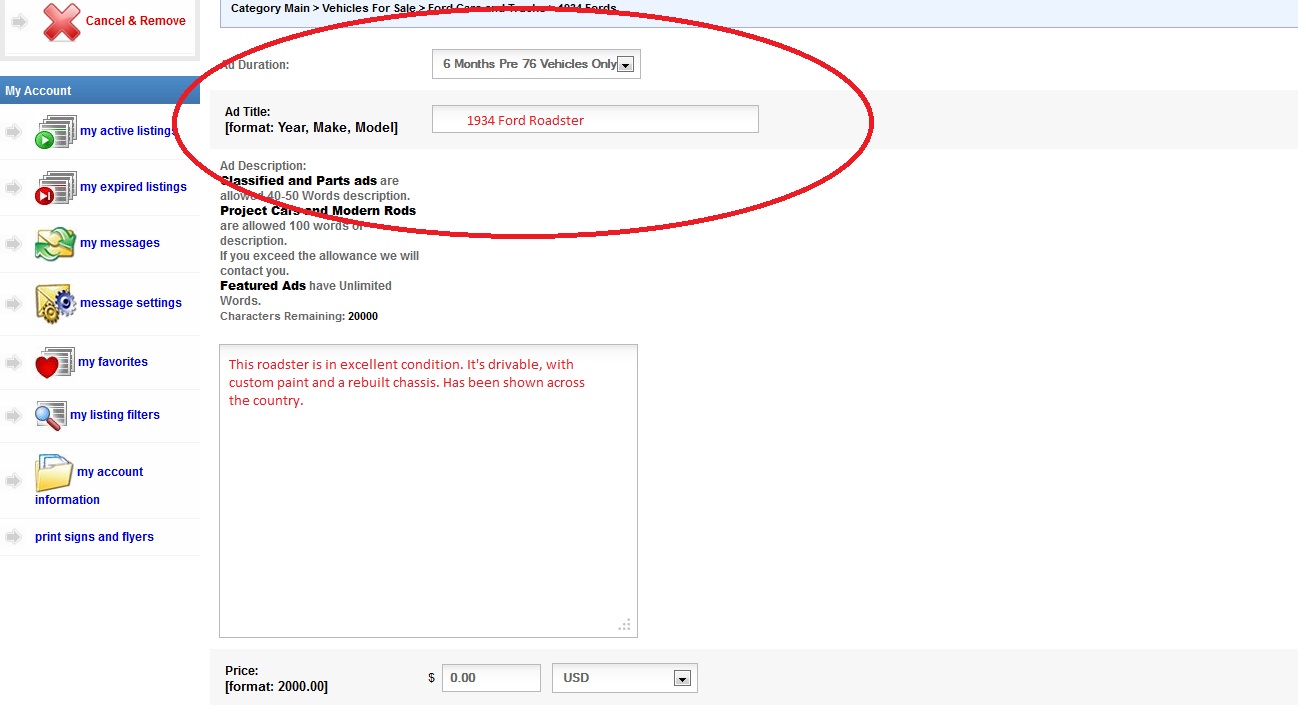Open 'message settings' link
Viewport: 1298px width, 705px height.
tap(131, 303)
